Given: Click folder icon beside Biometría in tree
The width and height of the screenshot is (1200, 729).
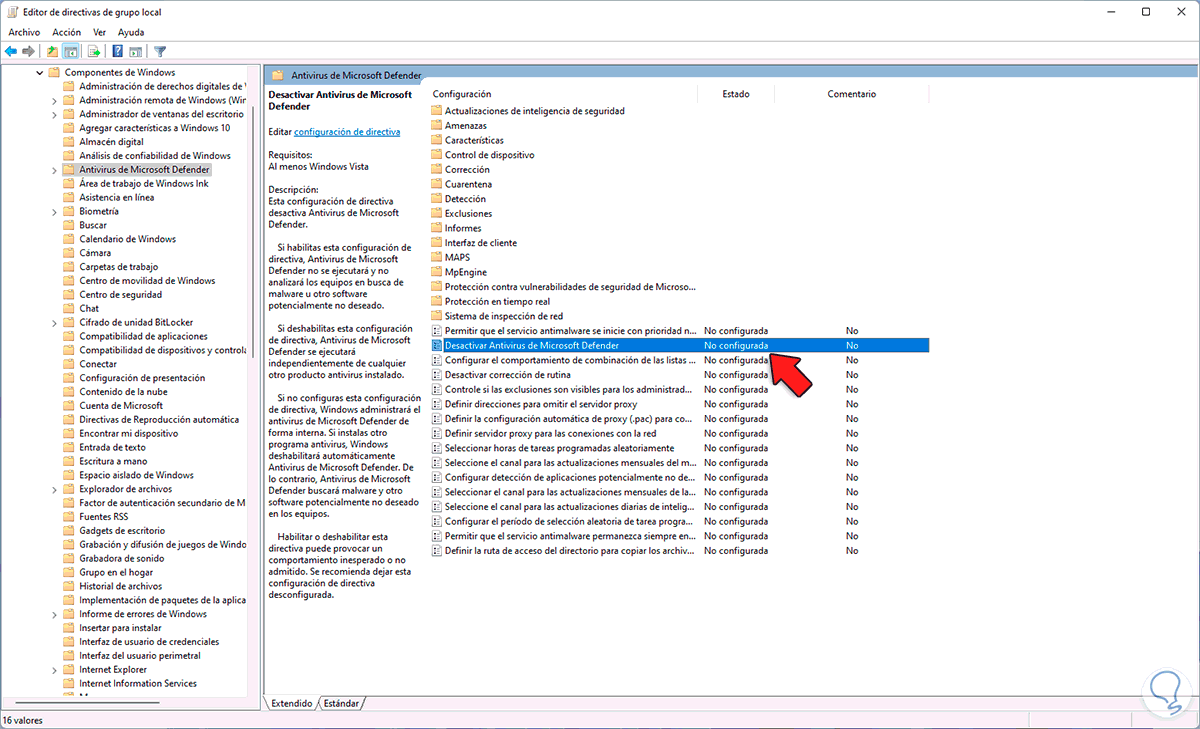Looking at the screenshot, I should (x=69, y=211).
